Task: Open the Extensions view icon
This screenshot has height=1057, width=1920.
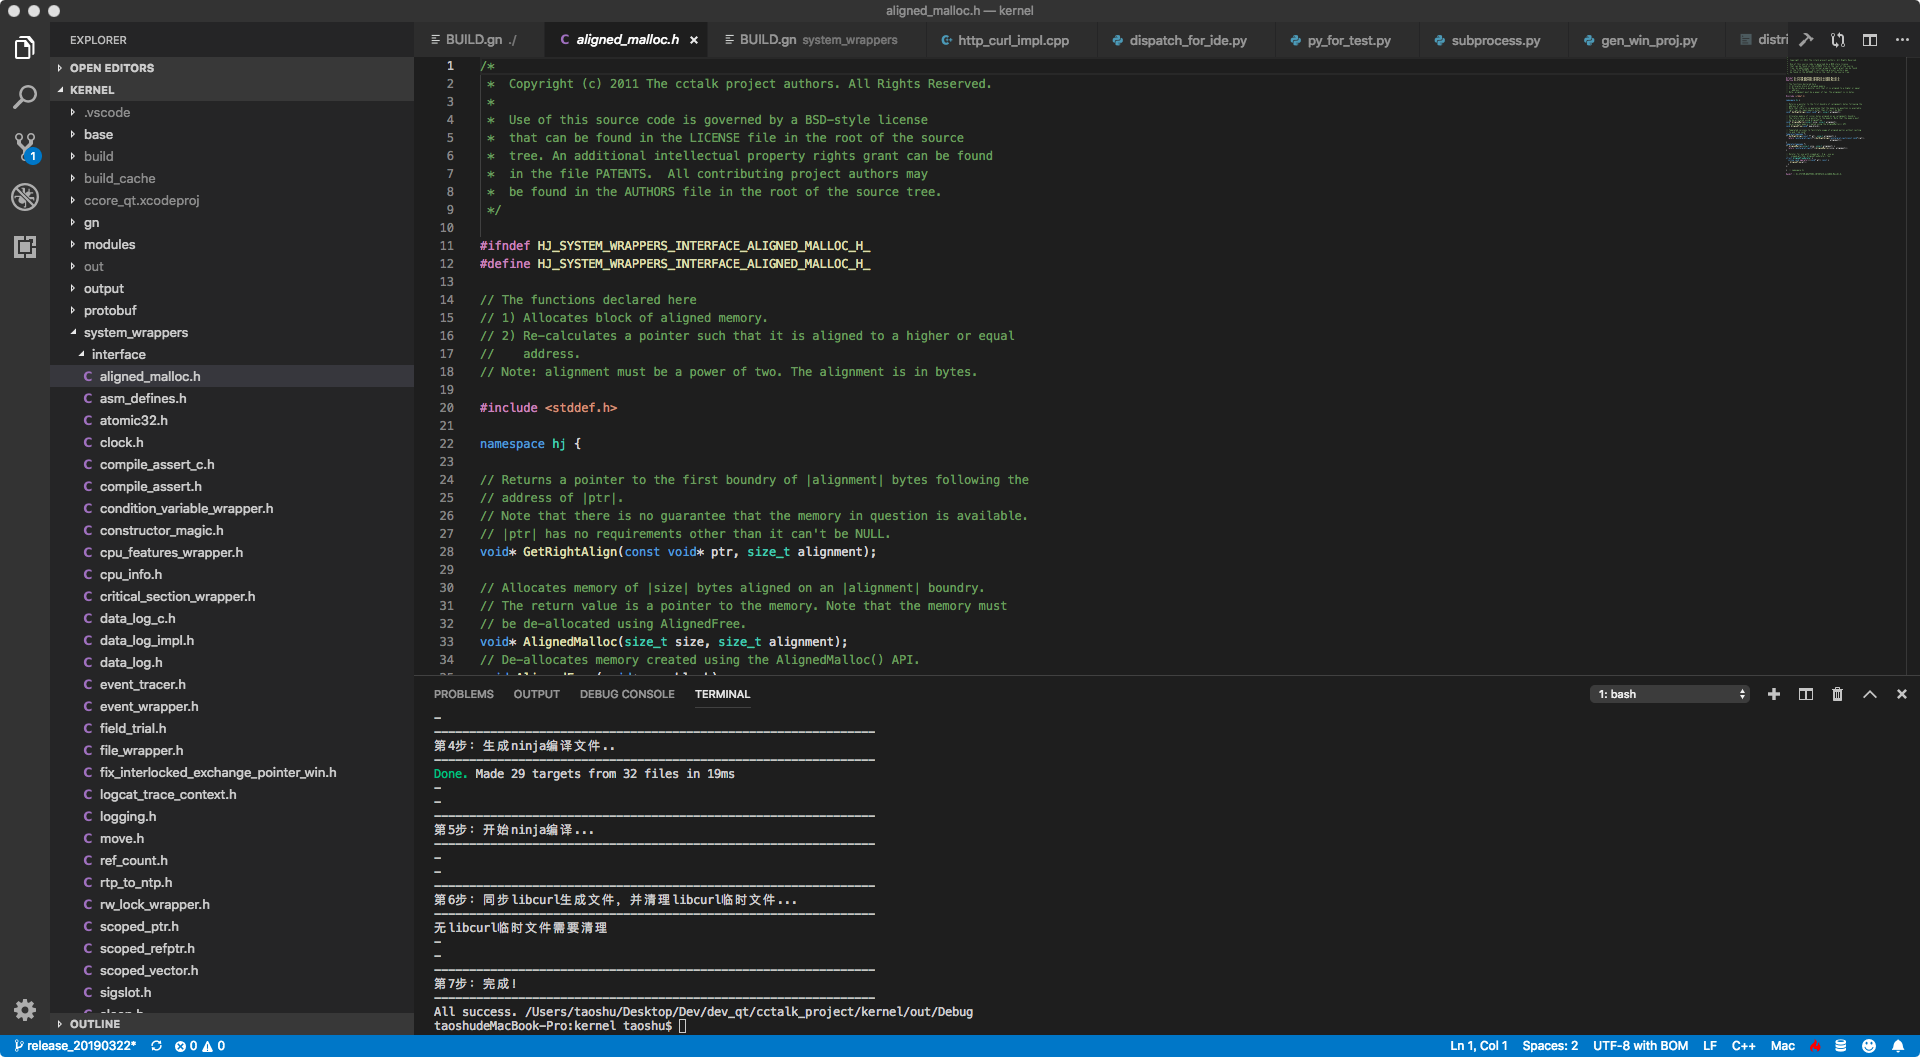Action: (25, 247)
